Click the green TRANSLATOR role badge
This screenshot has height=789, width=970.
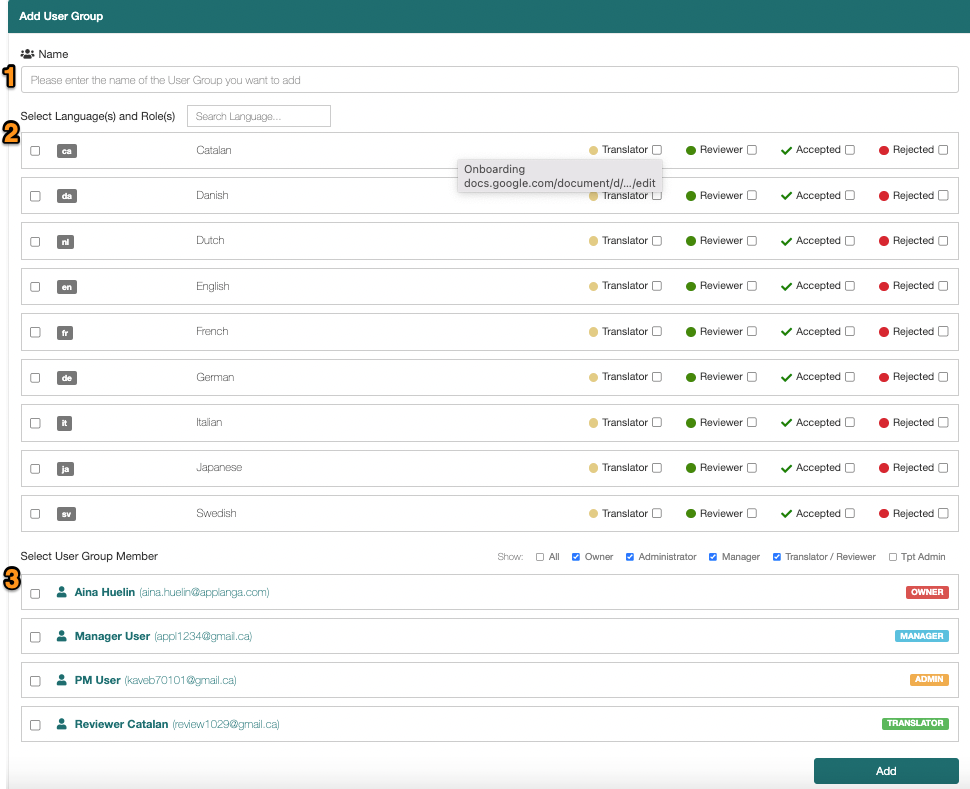coord(915,723)
